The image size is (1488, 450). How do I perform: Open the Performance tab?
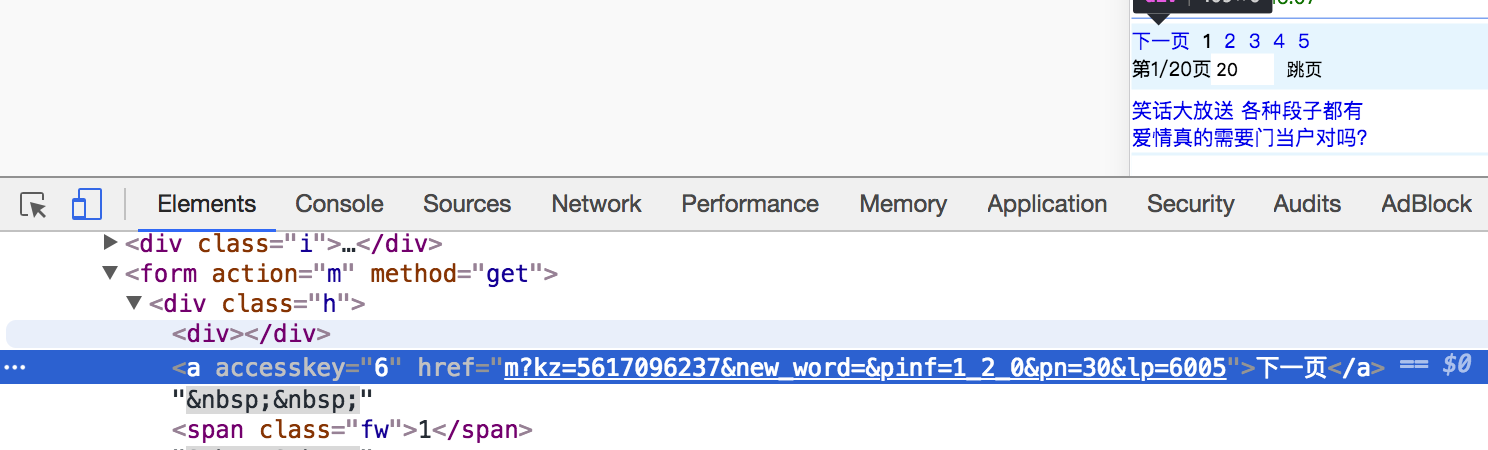[750, 204]
